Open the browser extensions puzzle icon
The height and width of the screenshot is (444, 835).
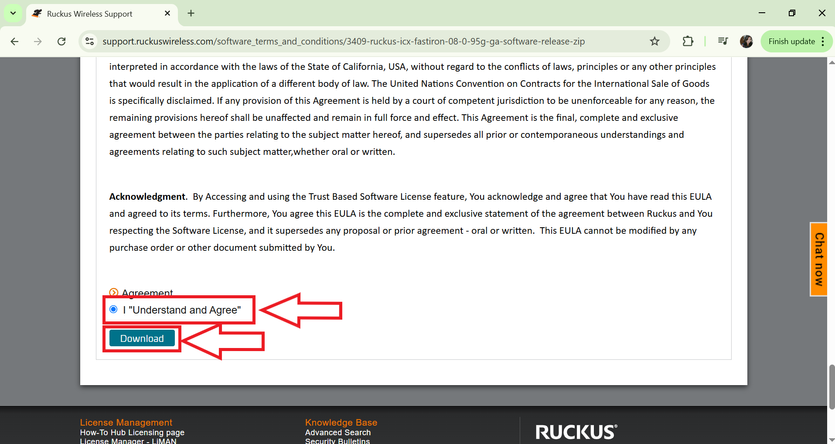pos(688,42)
